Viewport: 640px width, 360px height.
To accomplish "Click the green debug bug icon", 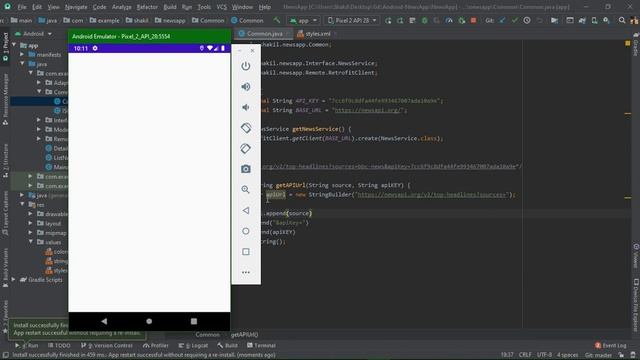I will (x=424, y=20).
